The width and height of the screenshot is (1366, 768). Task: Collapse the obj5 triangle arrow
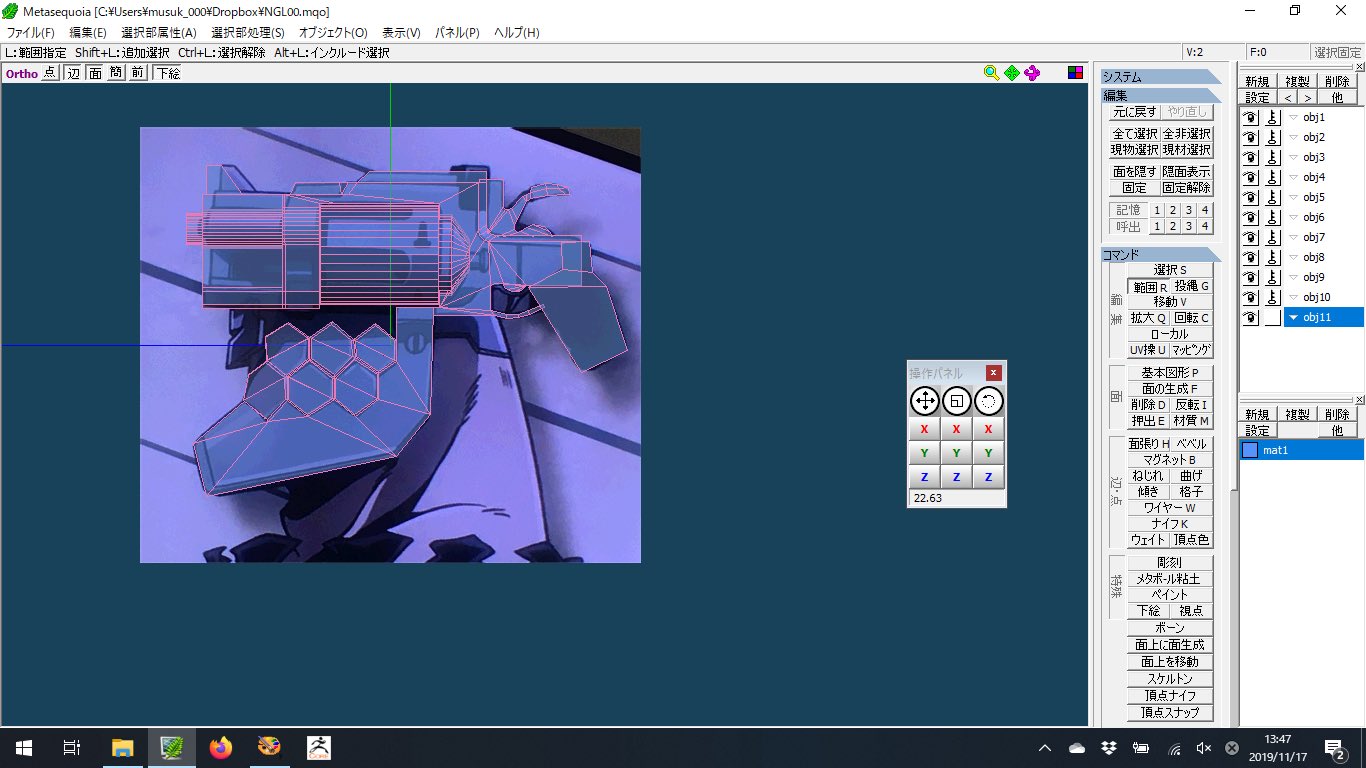point(1293,197)
